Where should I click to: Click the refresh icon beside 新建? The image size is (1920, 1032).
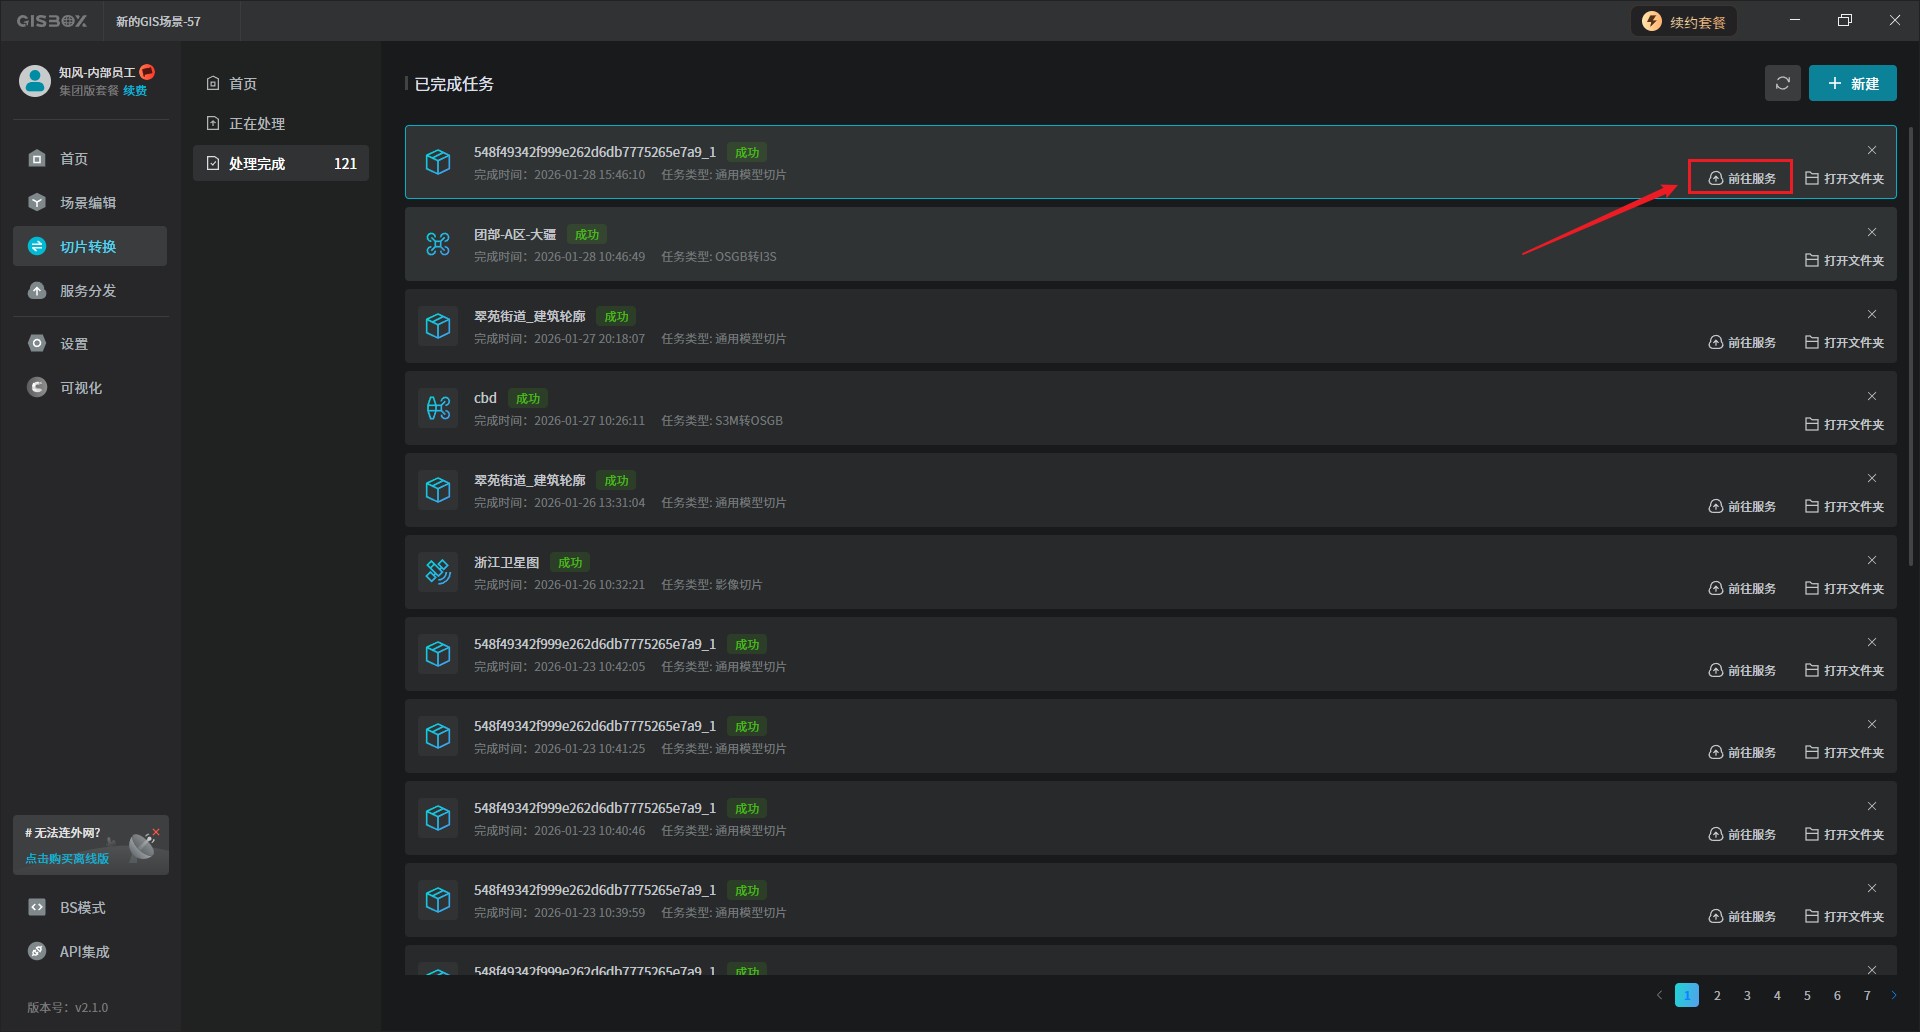tap(1782, 84)
